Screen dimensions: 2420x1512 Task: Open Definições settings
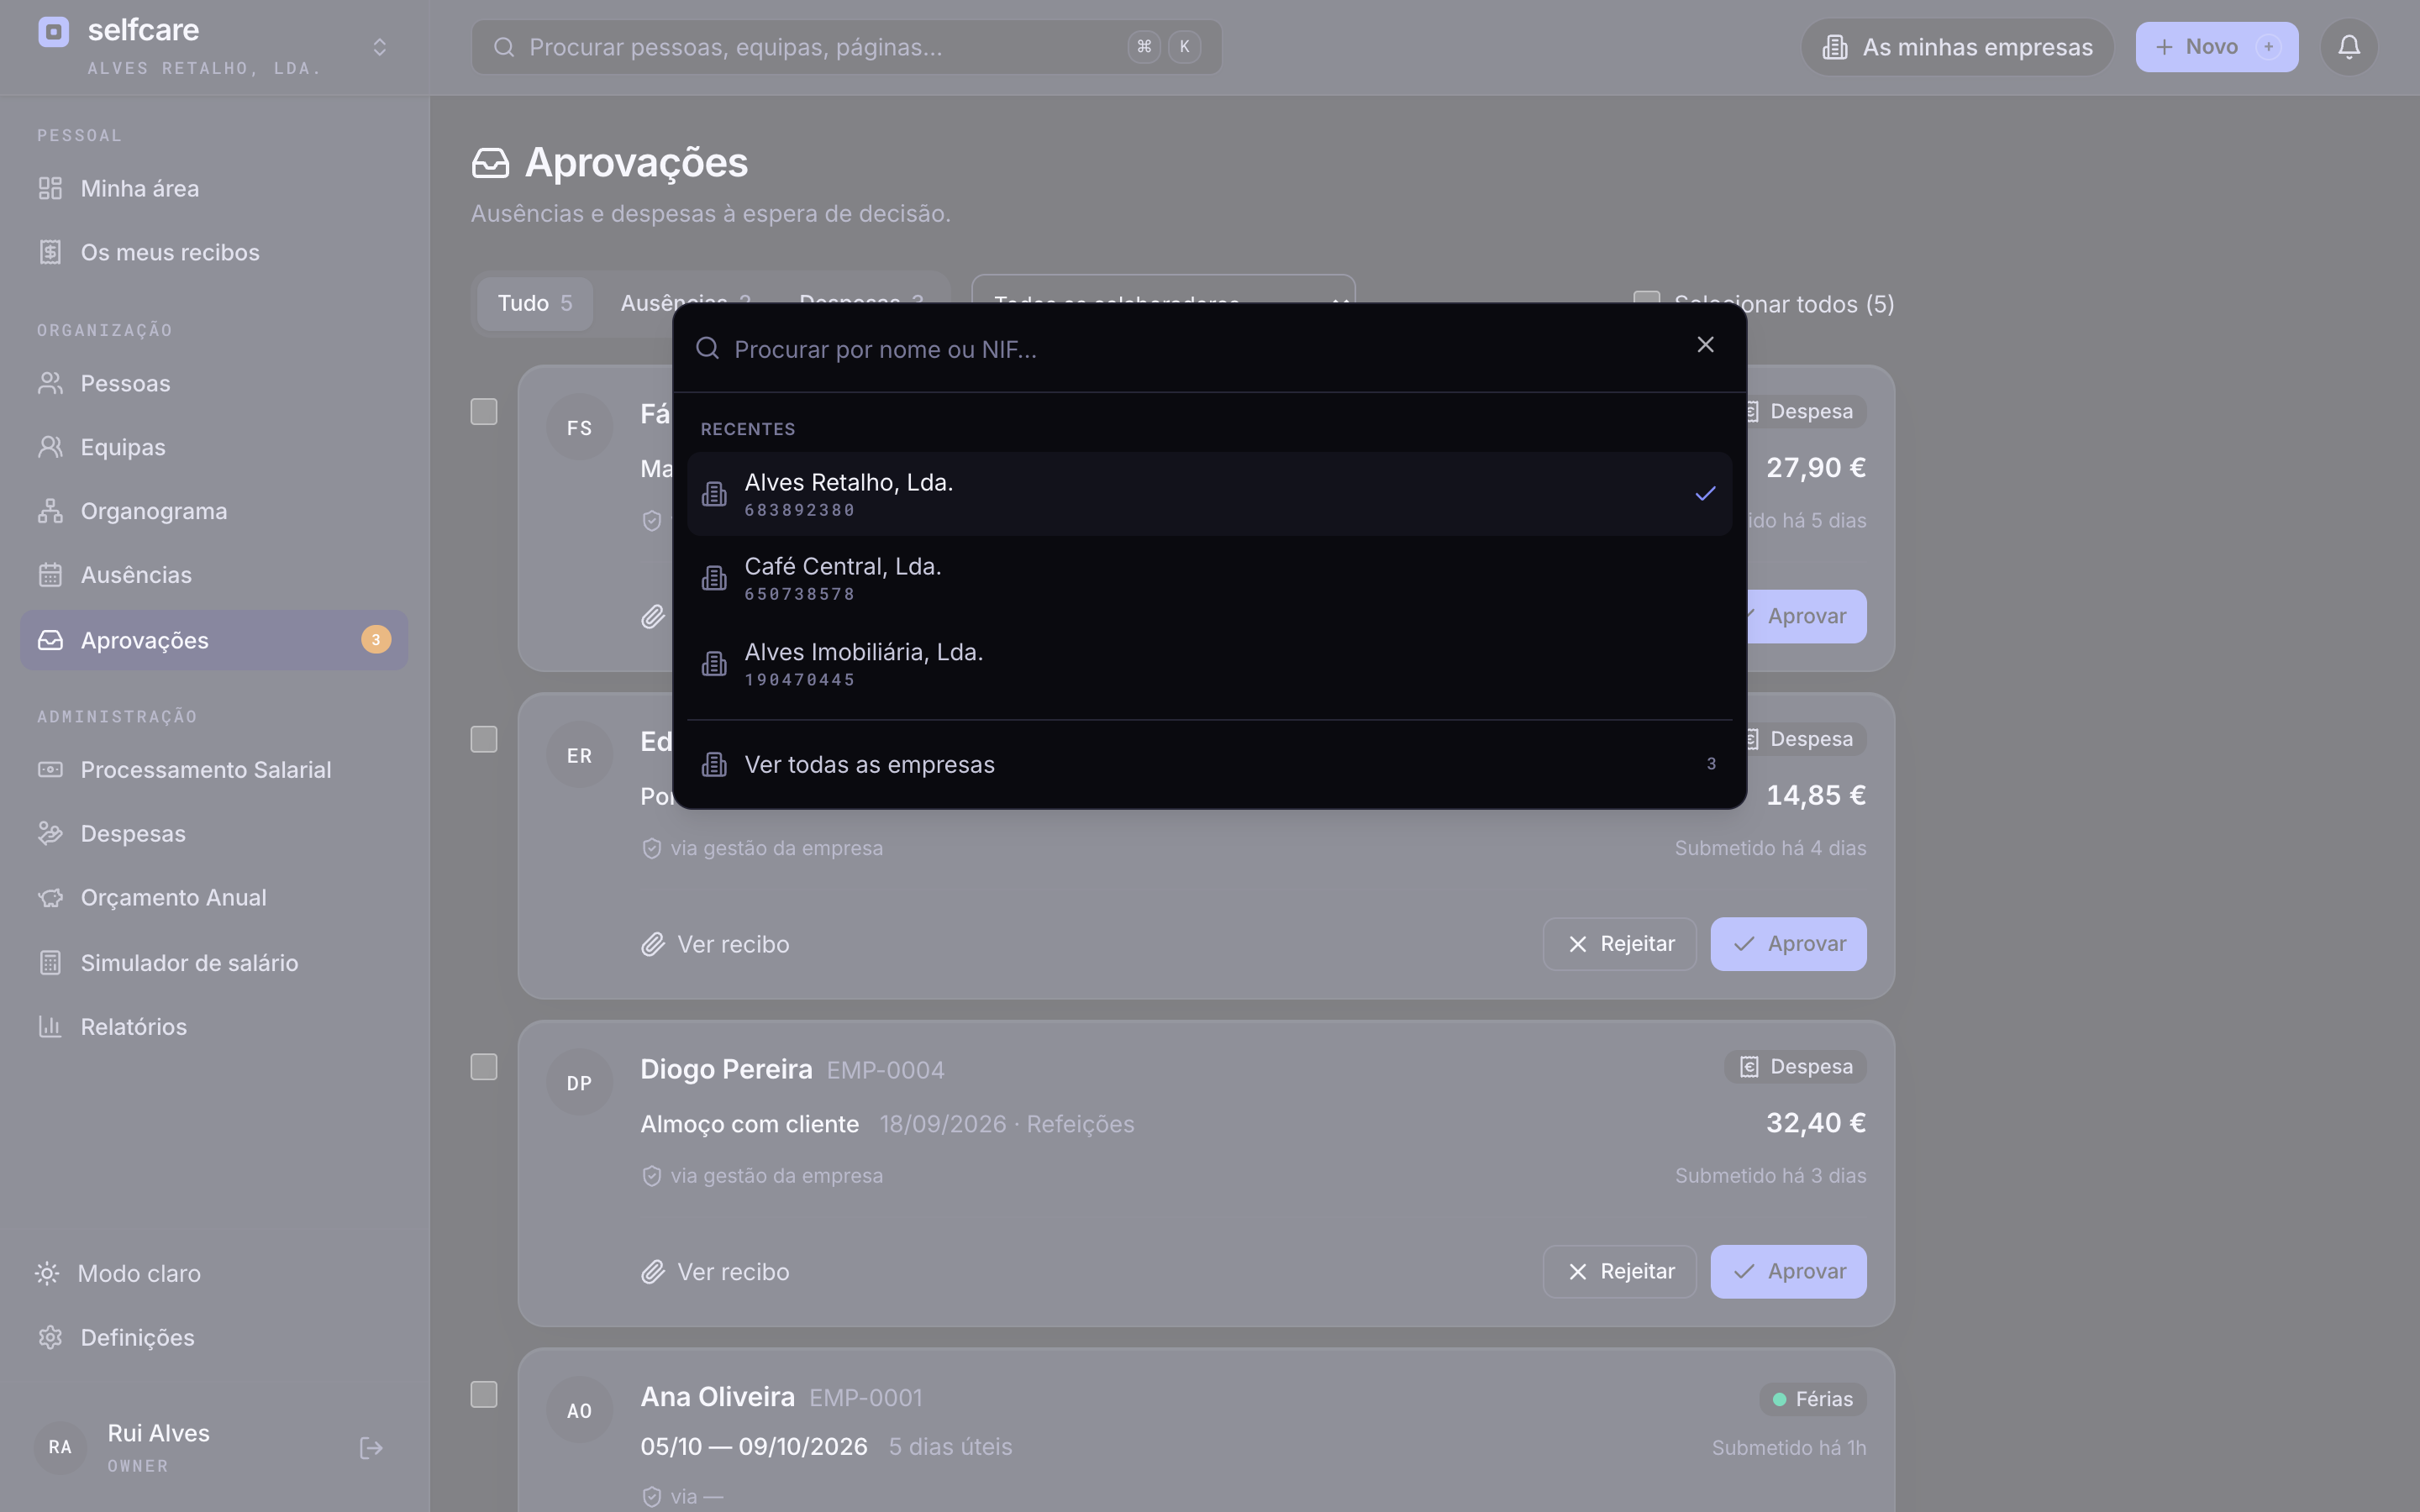point(213,1338)
